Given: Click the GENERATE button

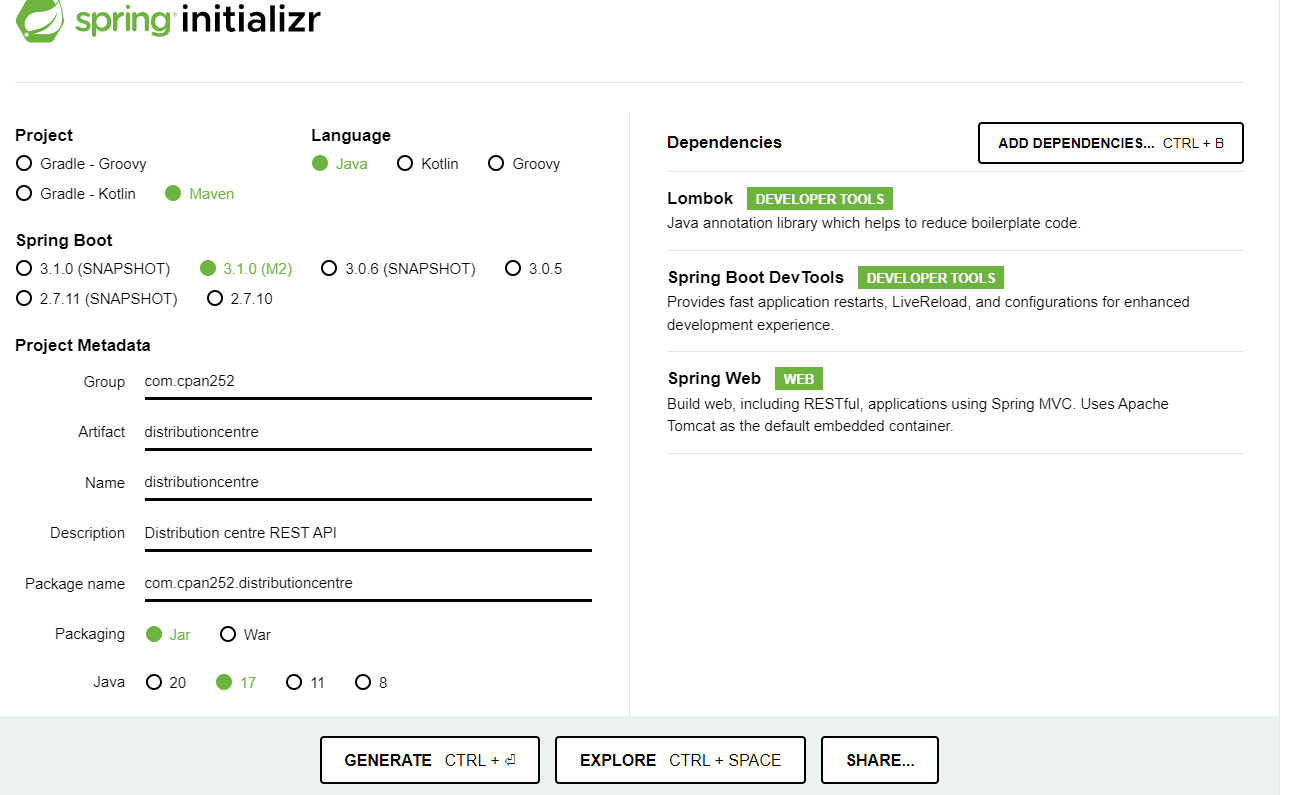Looking at the screenshot, I should pyautogui.click(x=429, y=759).
